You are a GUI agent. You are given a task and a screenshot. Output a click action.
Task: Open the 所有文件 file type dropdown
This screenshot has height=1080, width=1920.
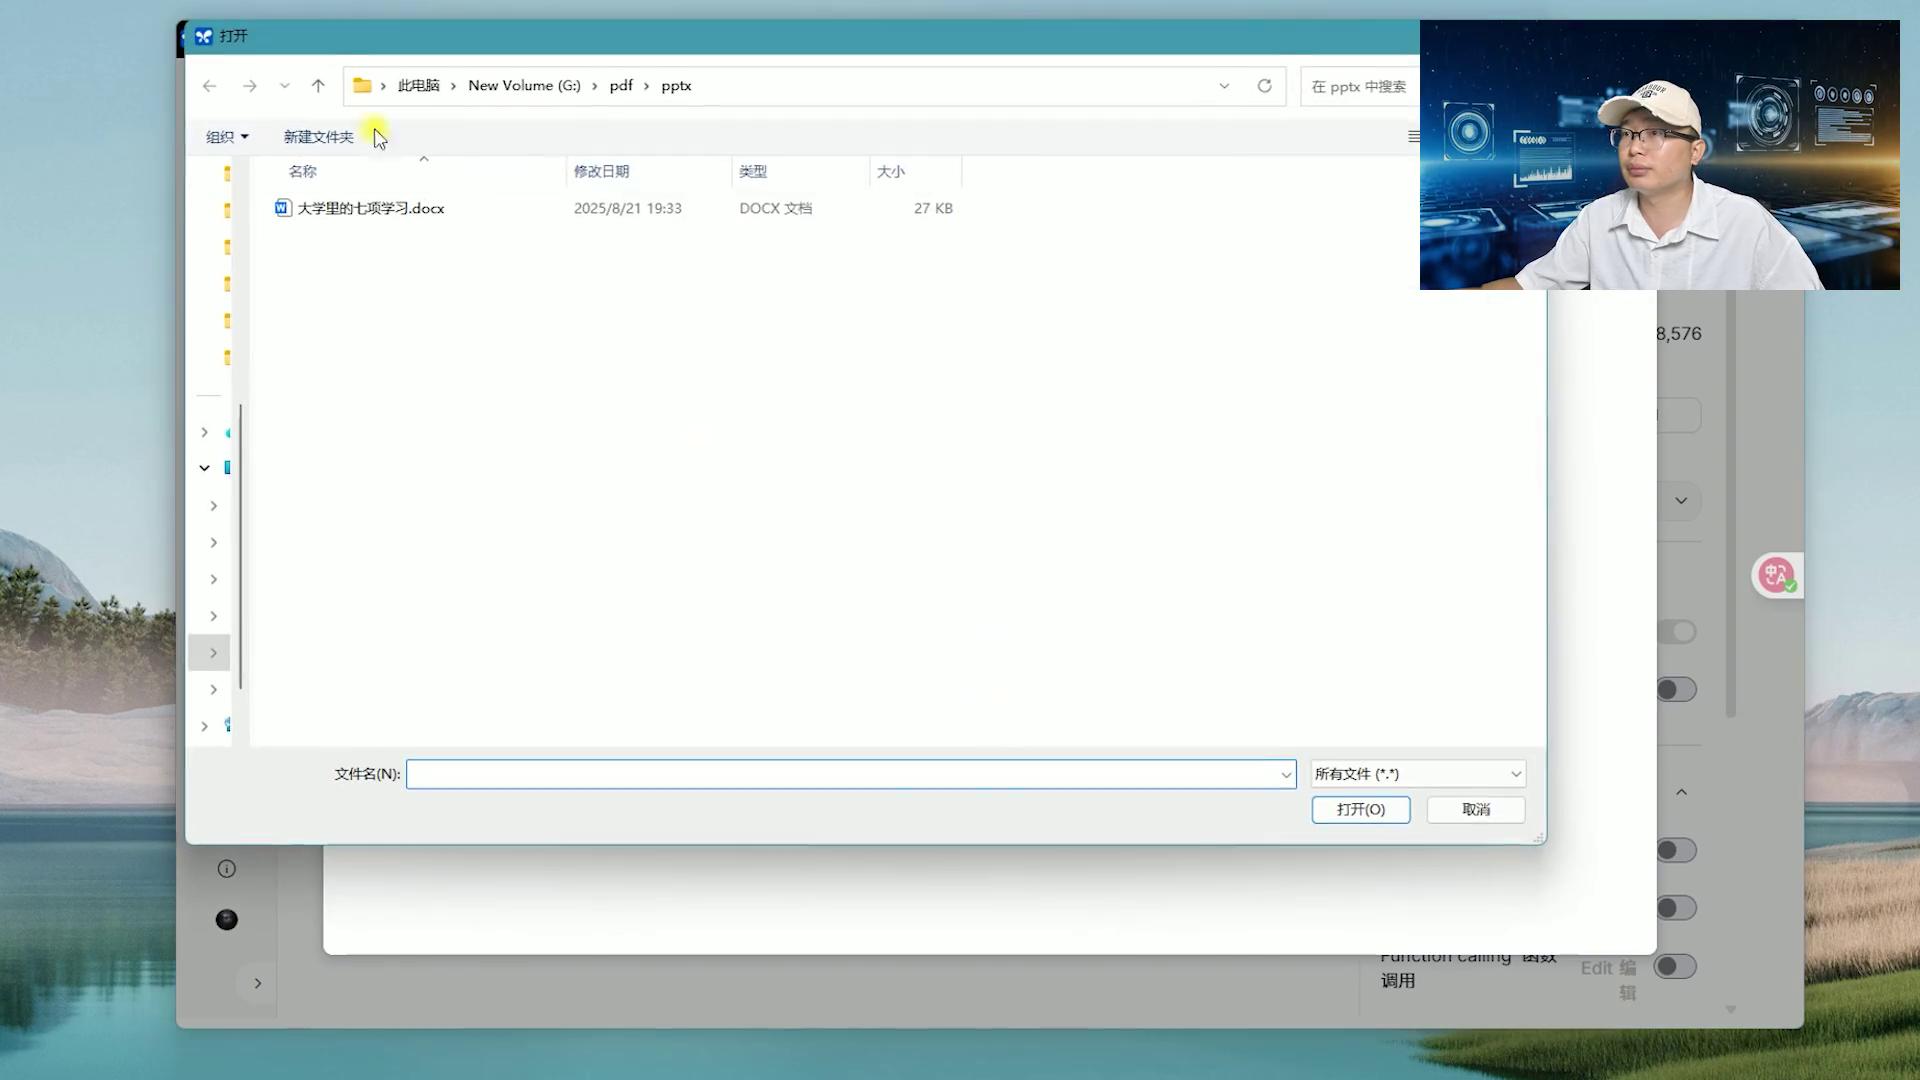pyautogui.click(x=1418, y=774)
